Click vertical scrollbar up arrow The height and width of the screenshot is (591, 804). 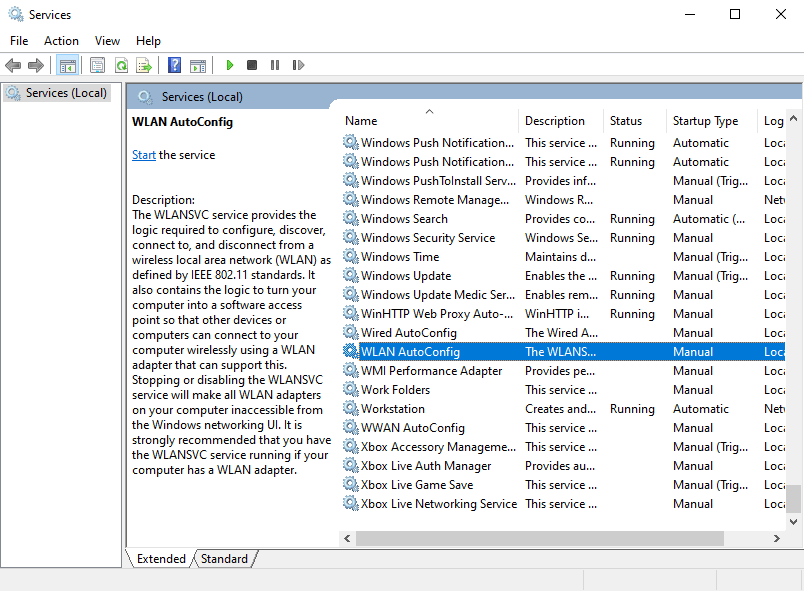pos(793,118)
